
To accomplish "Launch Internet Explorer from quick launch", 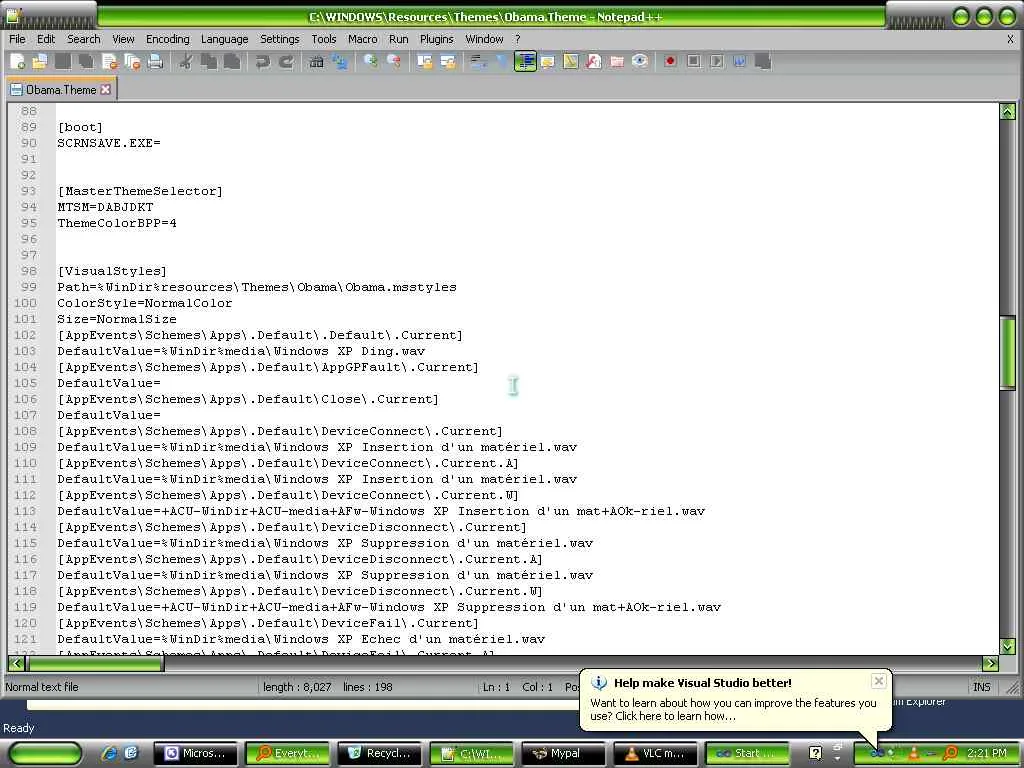I will (x=108, y=753).
